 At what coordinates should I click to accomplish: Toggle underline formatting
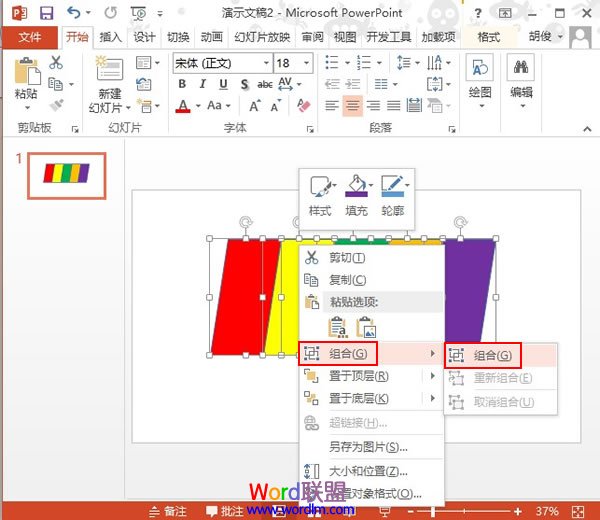223,84
